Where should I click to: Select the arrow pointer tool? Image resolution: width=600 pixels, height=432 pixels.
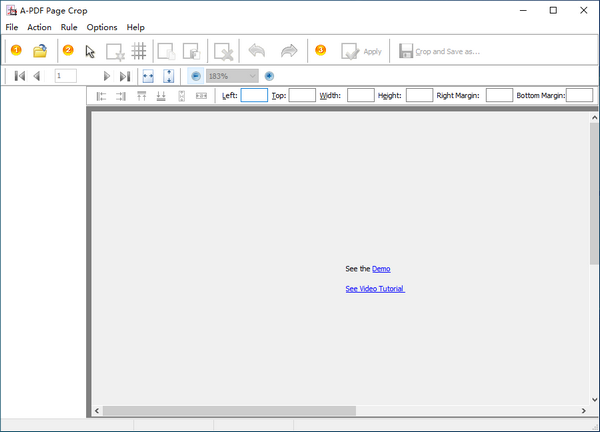point(90,51)
